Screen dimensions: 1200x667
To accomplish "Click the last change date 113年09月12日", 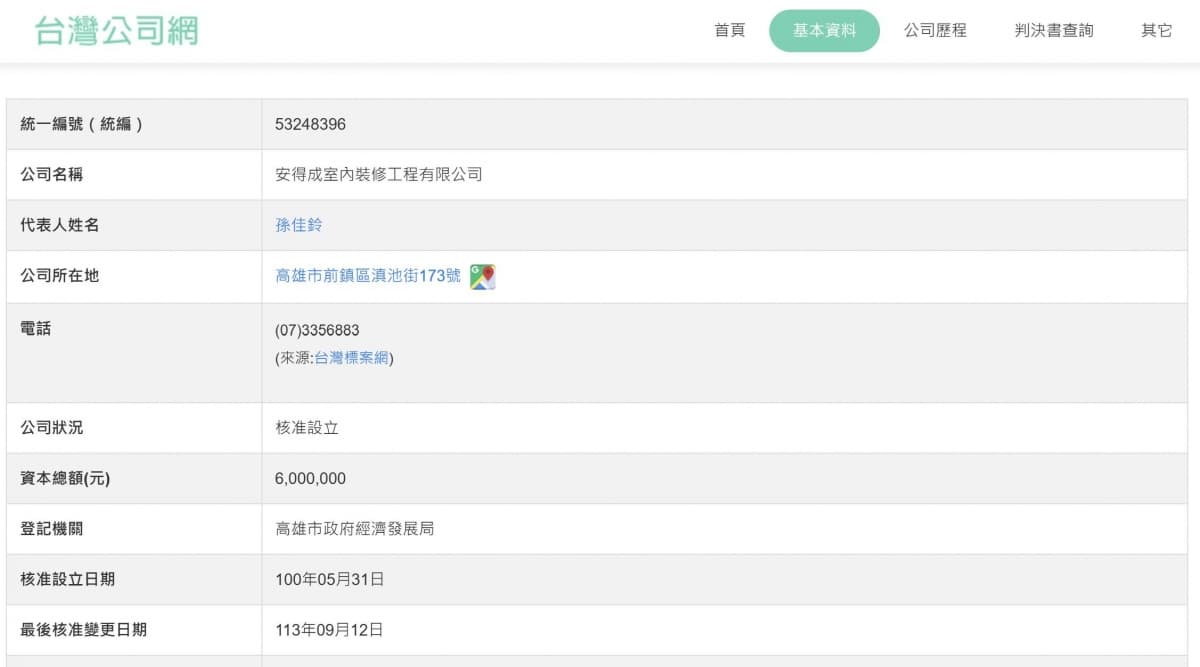I will tap(330, 630).
